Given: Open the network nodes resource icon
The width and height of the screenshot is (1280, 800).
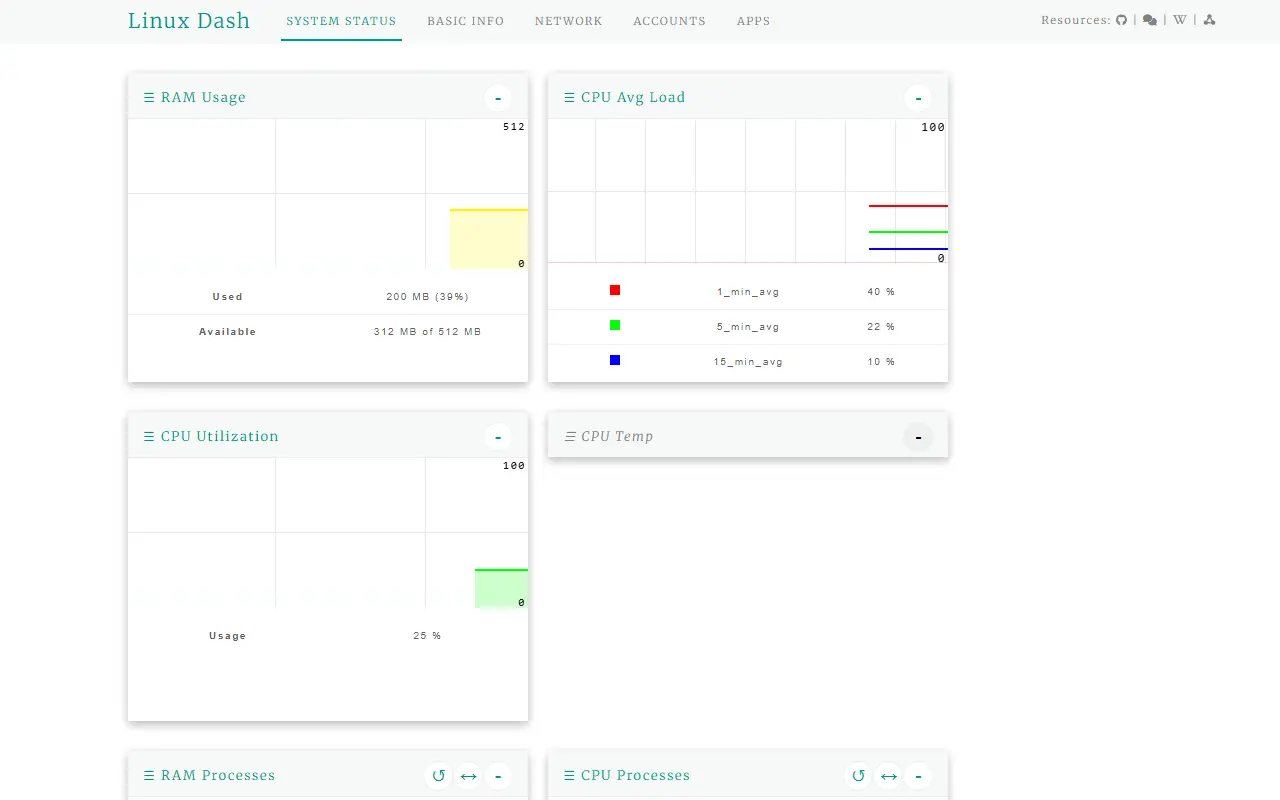Looking at the screenshot, I should click(1209, 20).
